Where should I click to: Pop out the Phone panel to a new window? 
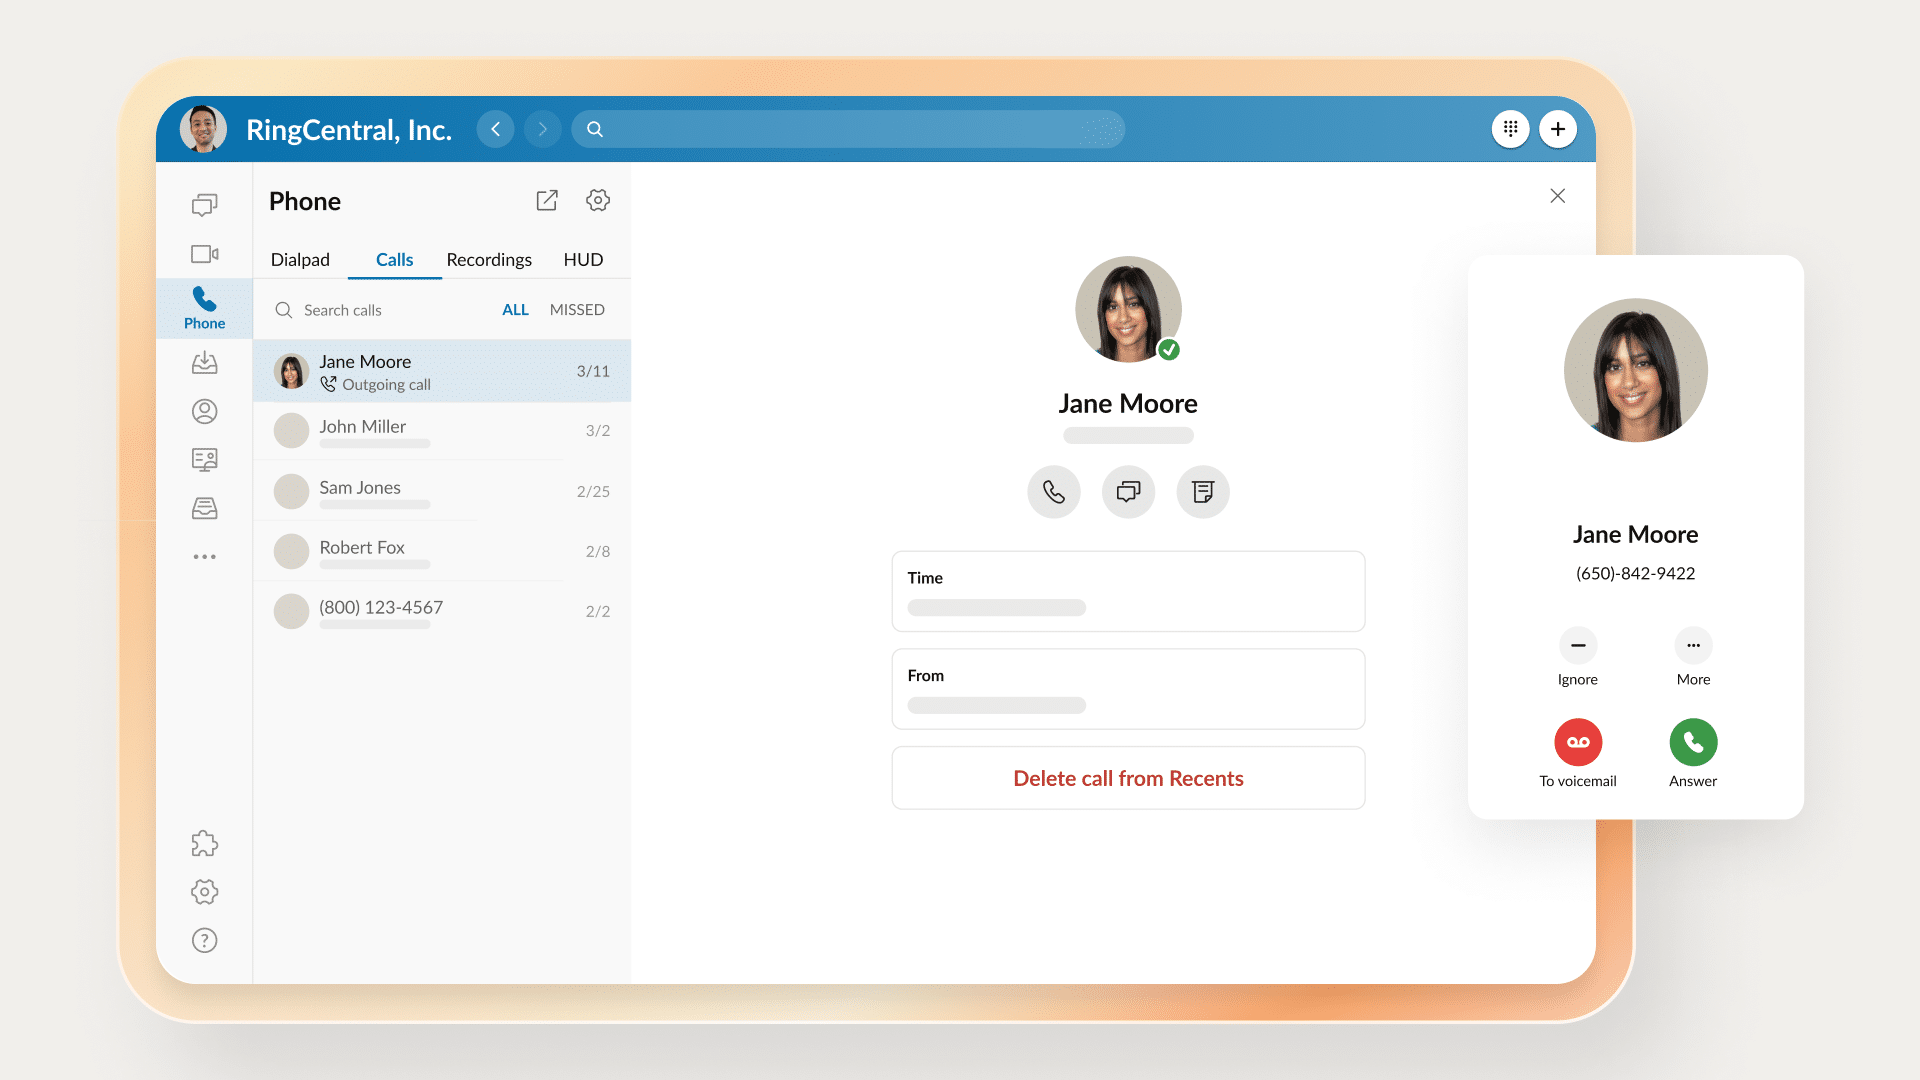[x=547, y=200]
